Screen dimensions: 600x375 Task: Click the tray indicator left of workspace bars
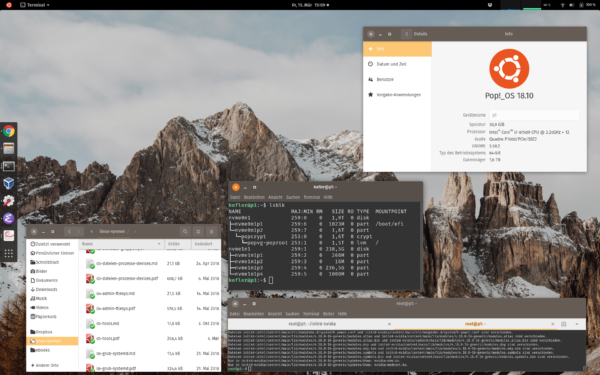(x=490, y=5)
